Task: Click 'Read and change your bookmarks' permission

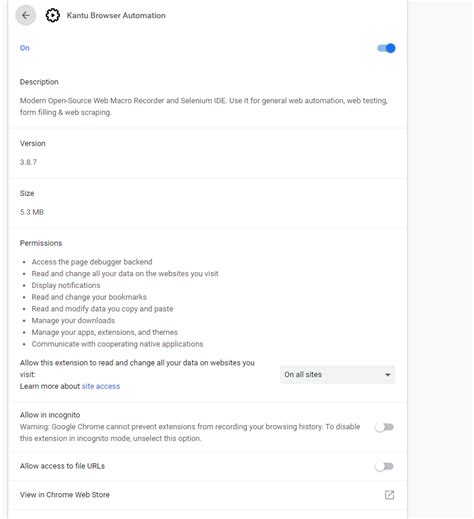Action: (x=89, y=297)
